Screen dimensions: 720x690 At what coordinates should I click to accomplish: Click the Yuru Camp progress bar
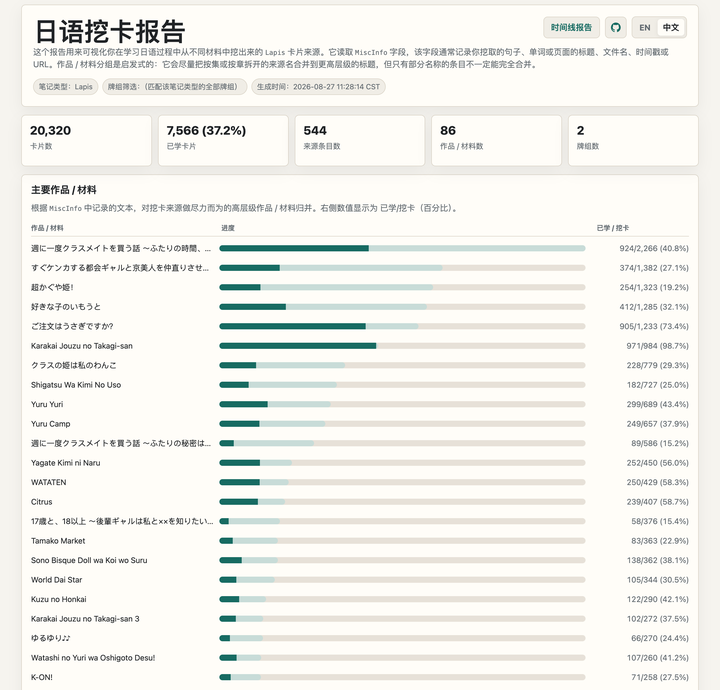click(402, 424)
